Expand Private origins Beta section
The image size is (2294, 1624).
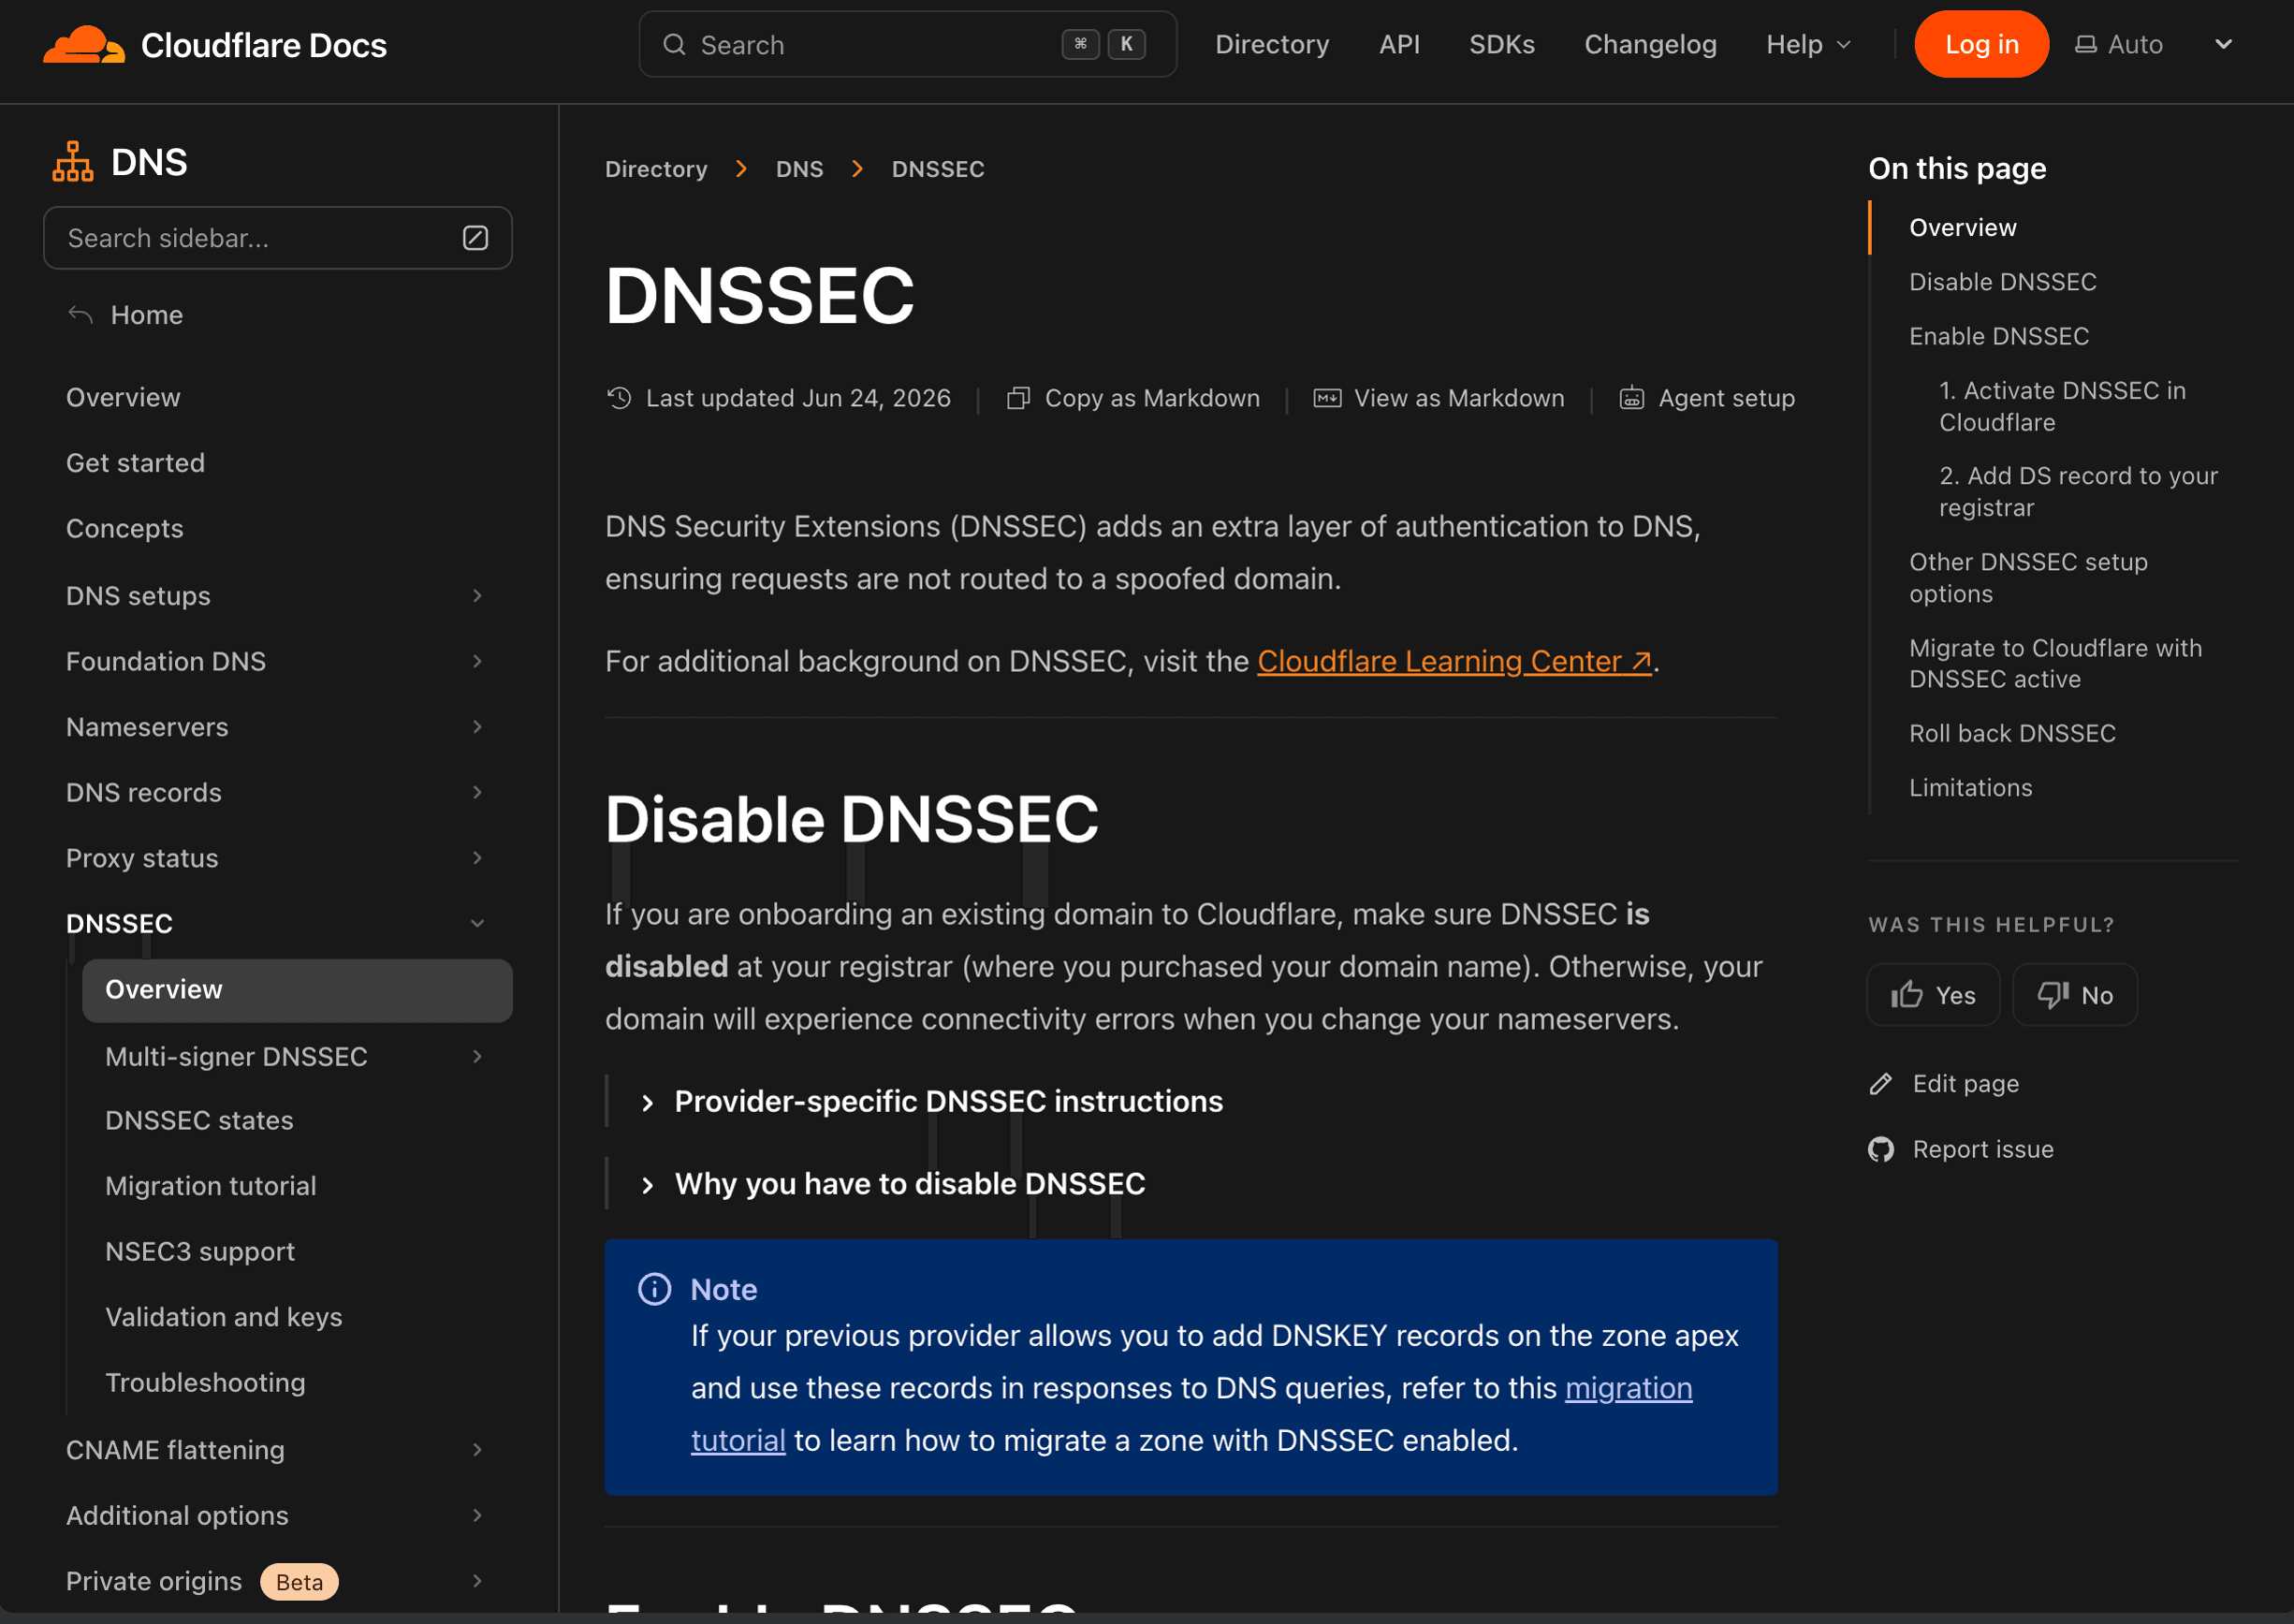(x=477, y=1581)
